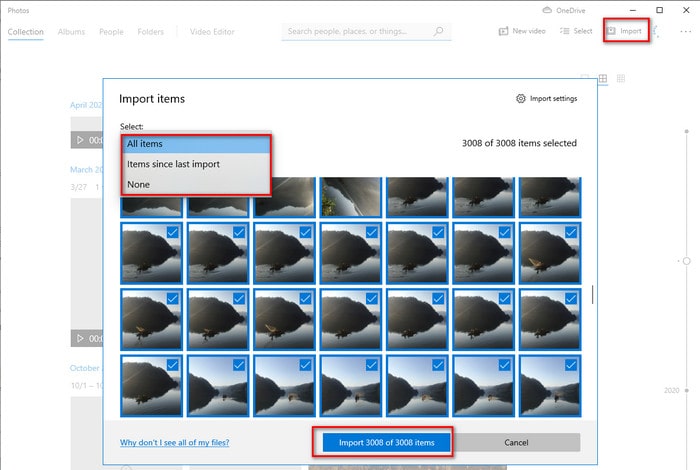Open the three-dot See more menu
Image resolution: width=700 pixels, height=470 pixels.
(687, 31)
